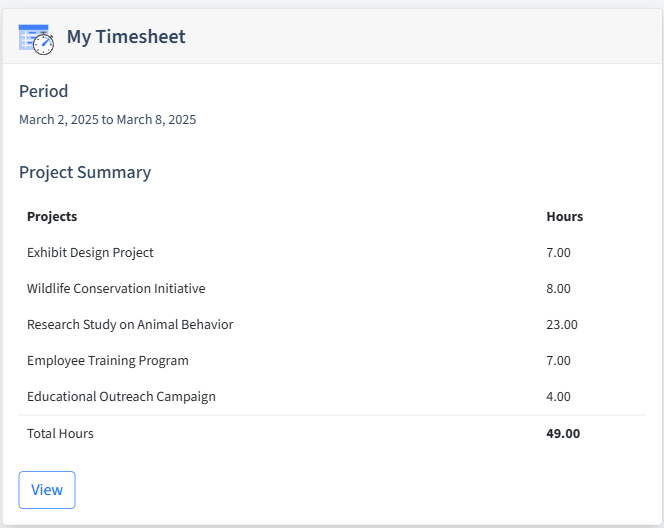Click the Total Hours label
Viewport: 664px width, 528px height.
point(60,434)
